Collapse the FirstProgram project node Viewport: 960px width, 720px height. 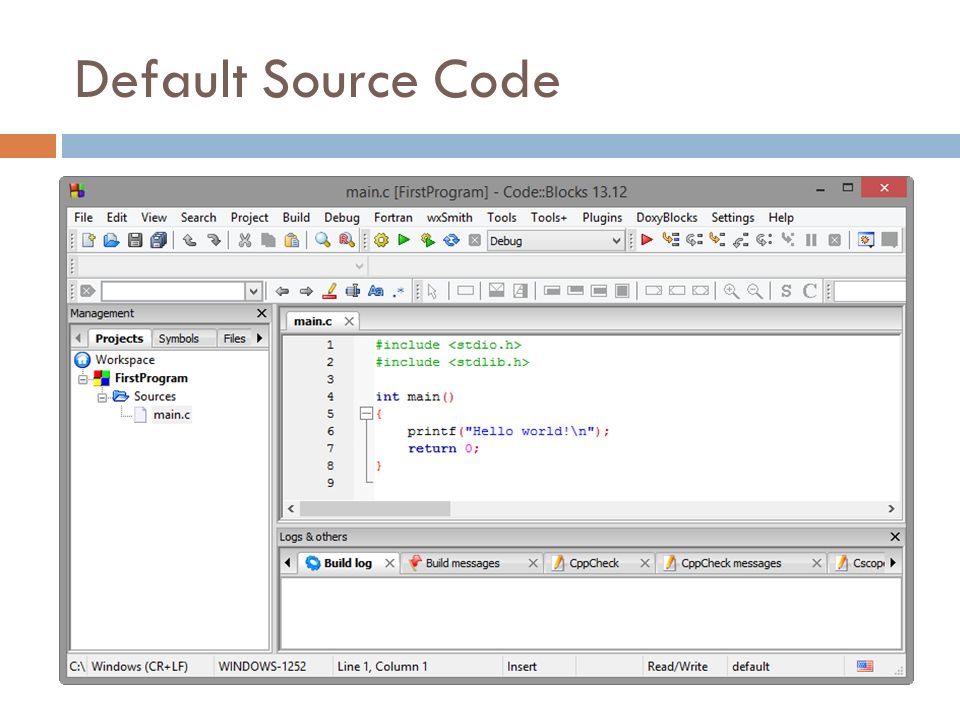point(83,379)
